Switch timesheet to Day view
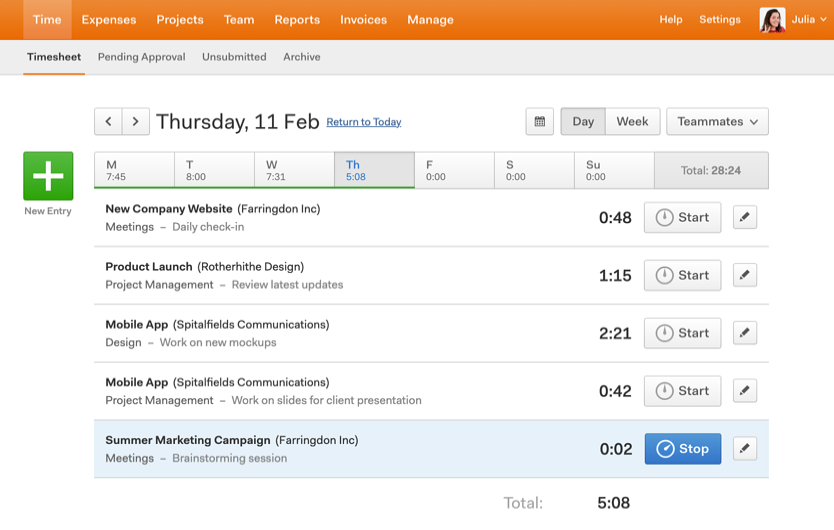The height and width of the screenshot is (530, 834). pos(583,122)
